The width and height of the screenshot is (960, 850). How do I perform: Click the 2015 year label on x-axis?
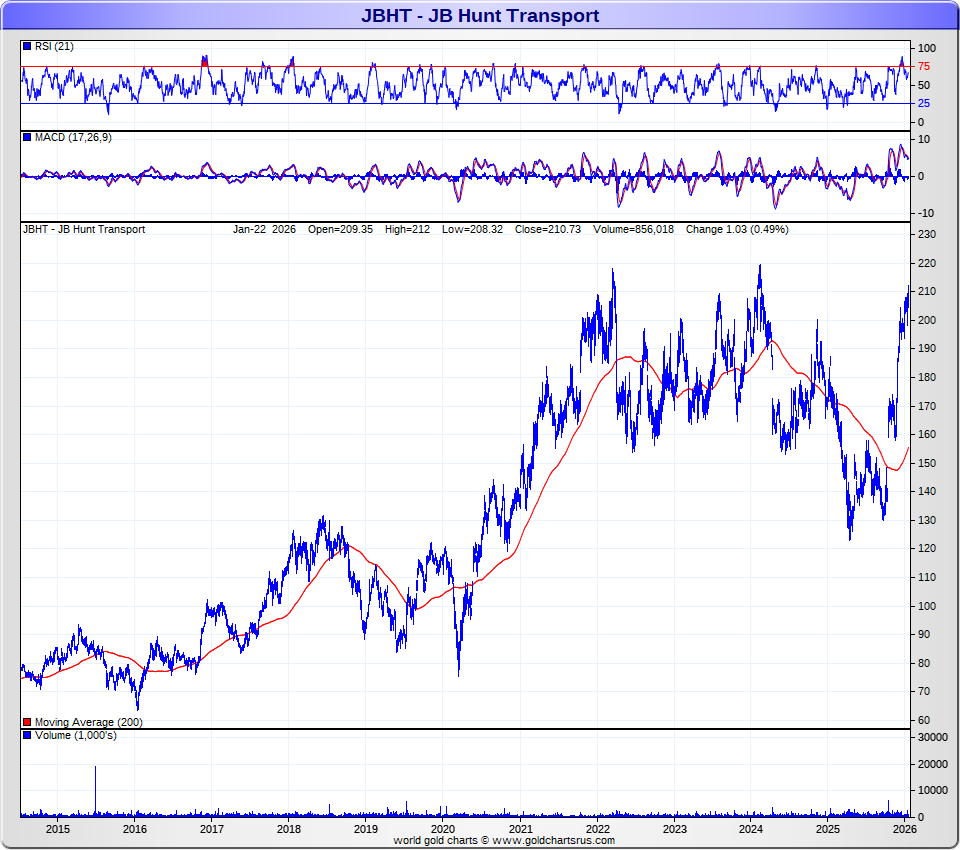(x=58, y=829)
